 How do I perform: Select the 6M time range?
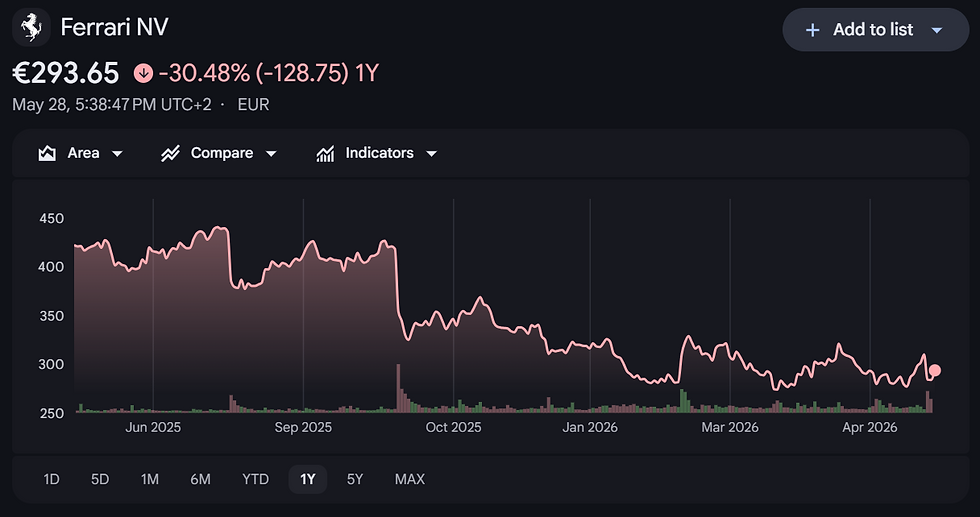200,479
